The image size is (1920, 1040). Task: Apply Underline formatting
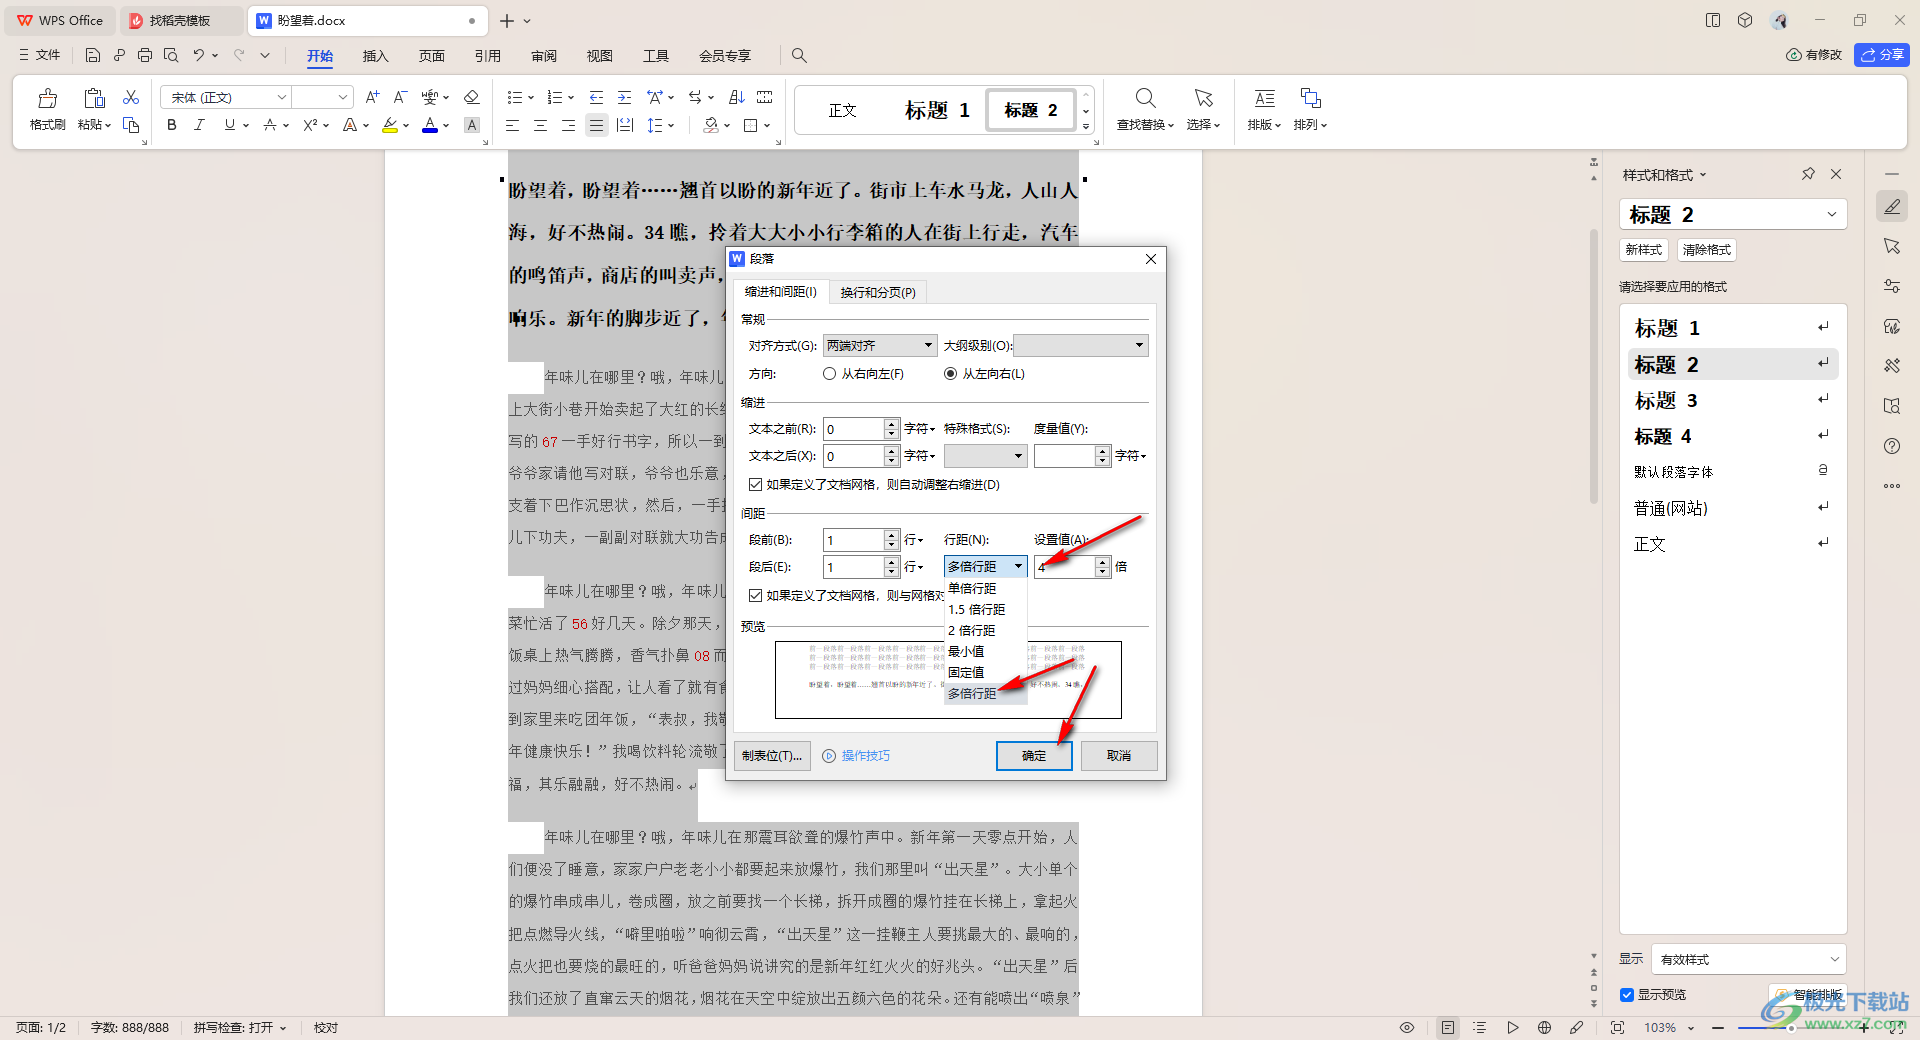(230, 125)
